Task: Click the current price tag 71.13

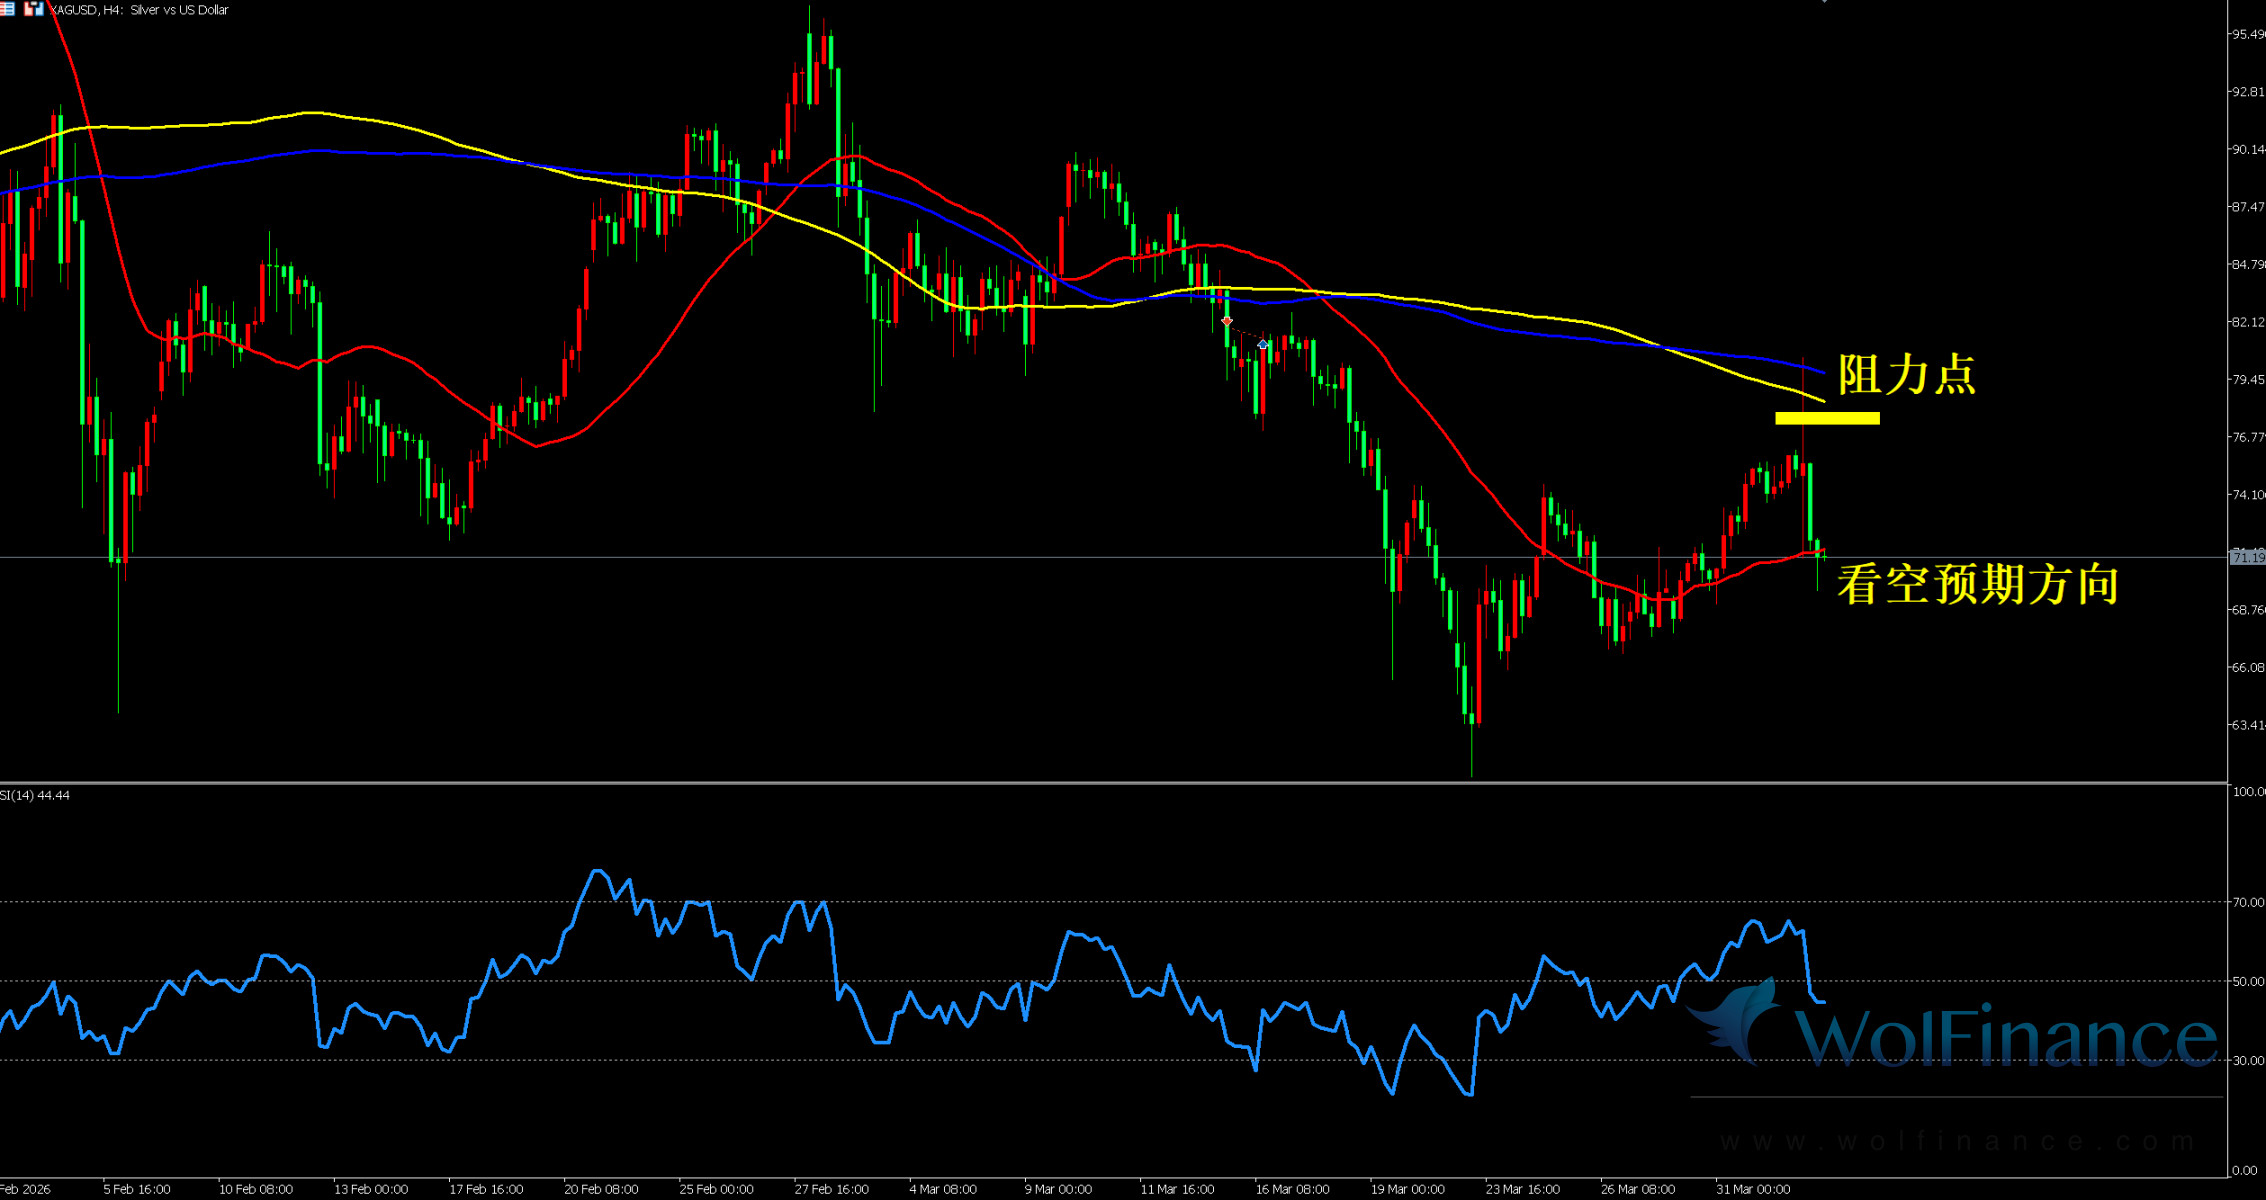Action: 2247,557
